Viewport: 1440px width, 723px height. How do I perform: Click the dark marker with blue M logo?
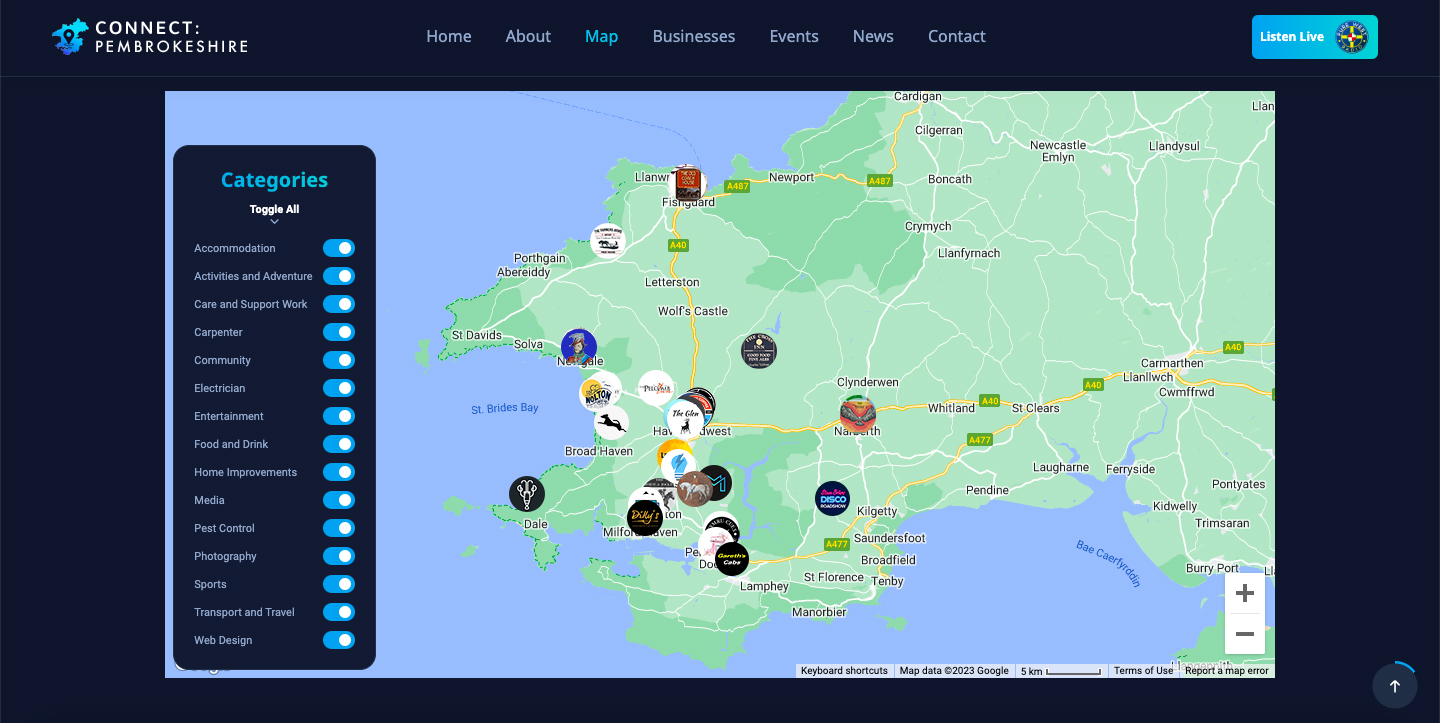coord(716,483)
